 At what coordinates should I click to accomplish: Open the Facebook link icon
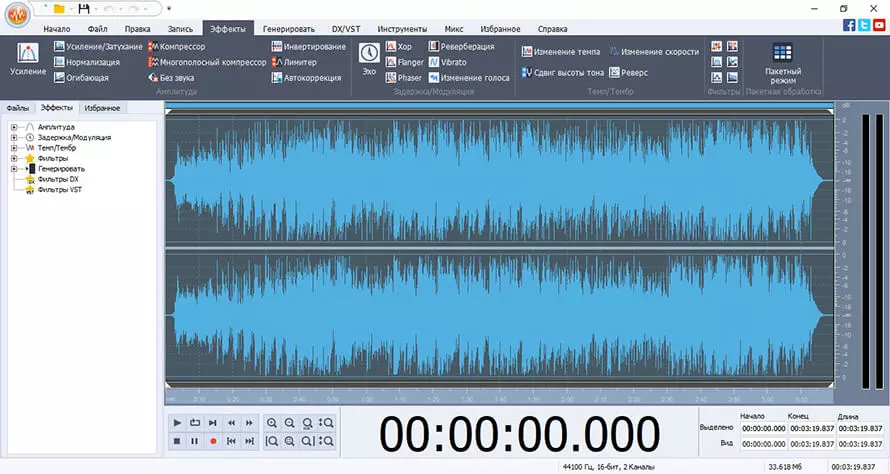point(849,25)
